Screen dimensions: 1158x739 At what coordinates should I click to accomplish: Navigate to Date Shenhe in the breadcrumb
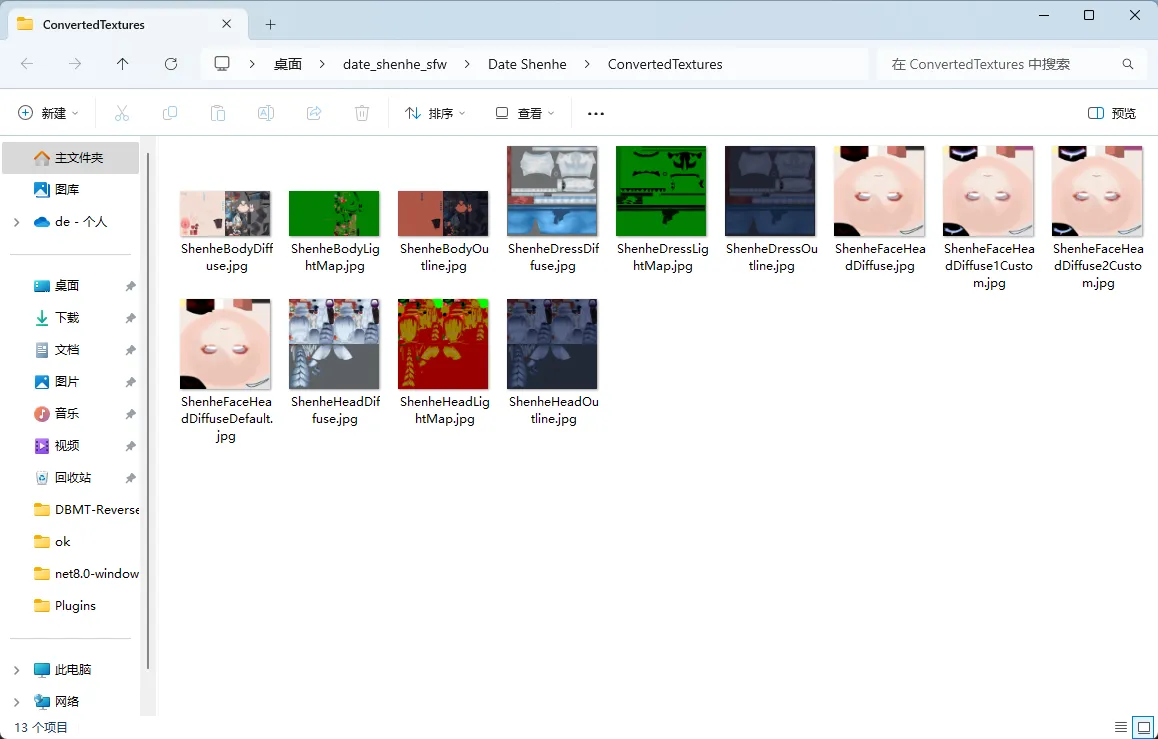point(527,64)
